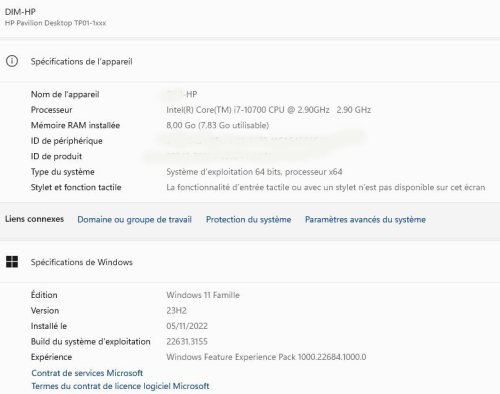
Task: Select the Spécifications de l'appareil header
Action: point(82,62)
